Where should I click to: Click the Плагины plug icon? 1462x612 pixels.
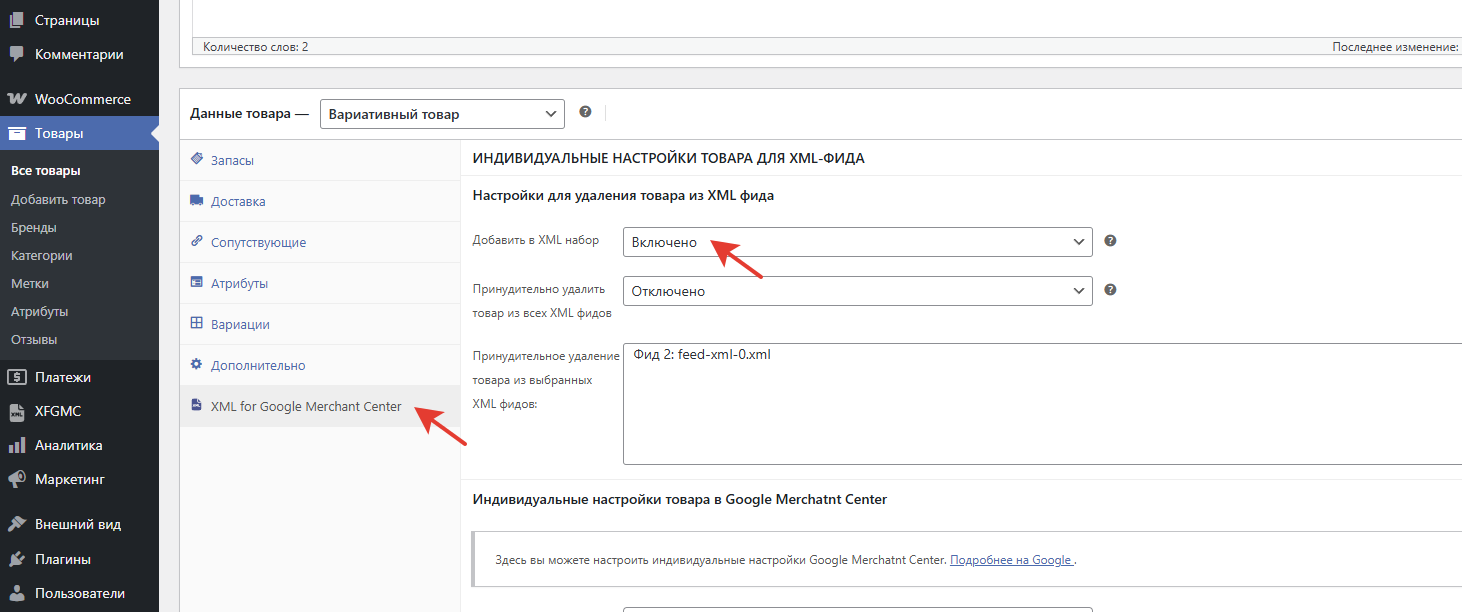17,559
